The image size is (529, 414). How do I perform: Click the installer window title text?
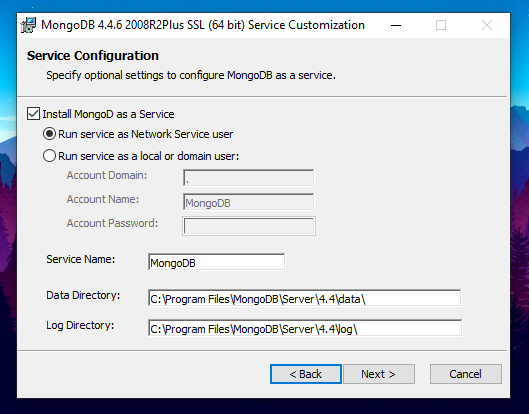(203, 25)
